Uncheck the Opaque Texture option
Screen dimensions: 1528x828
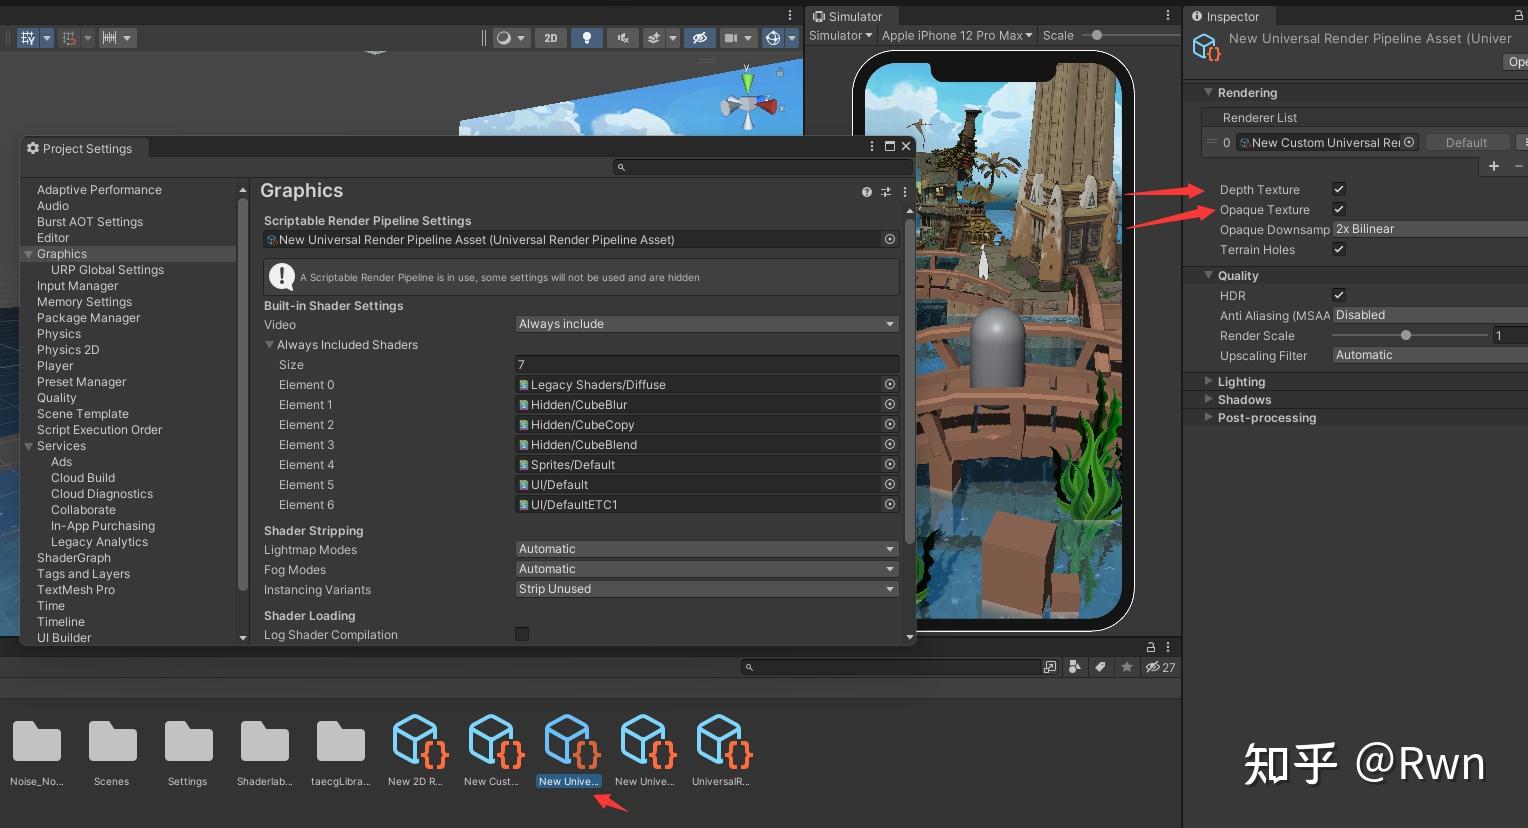[1339, 209]
